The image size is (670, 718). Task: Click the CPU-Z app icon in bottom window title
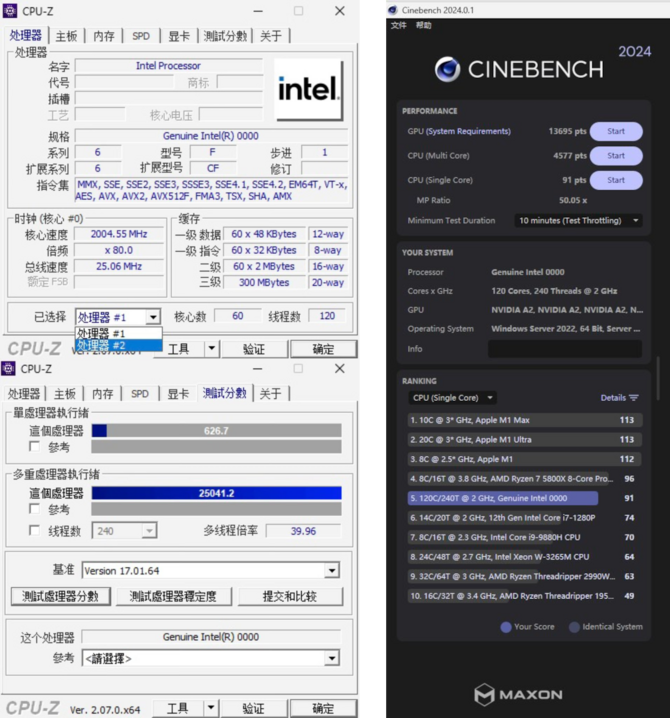(8, 369)
